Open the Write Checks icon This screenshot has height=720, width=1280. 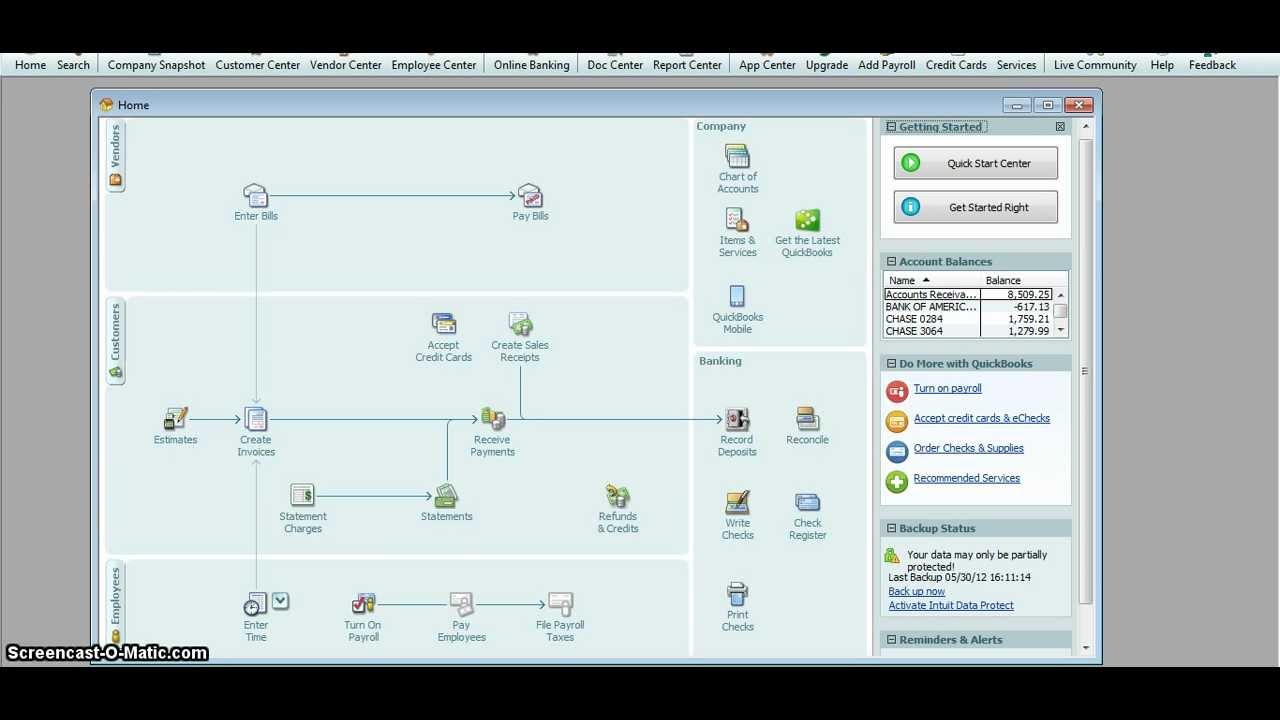737,502
